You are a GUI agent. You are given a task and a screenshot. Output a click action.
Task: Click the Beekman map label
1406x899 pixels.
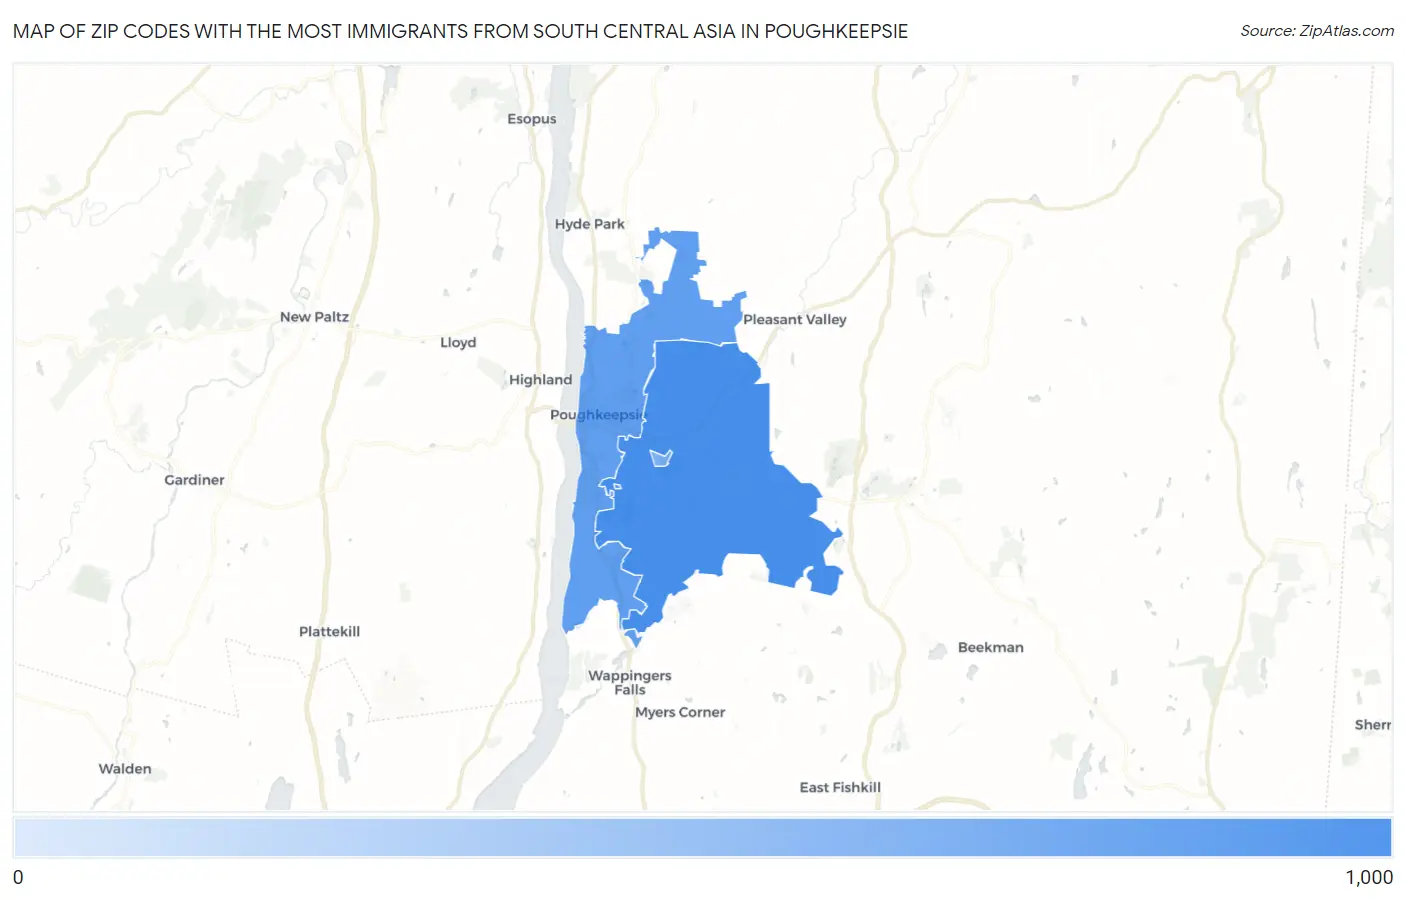click(x=990, y=648)
